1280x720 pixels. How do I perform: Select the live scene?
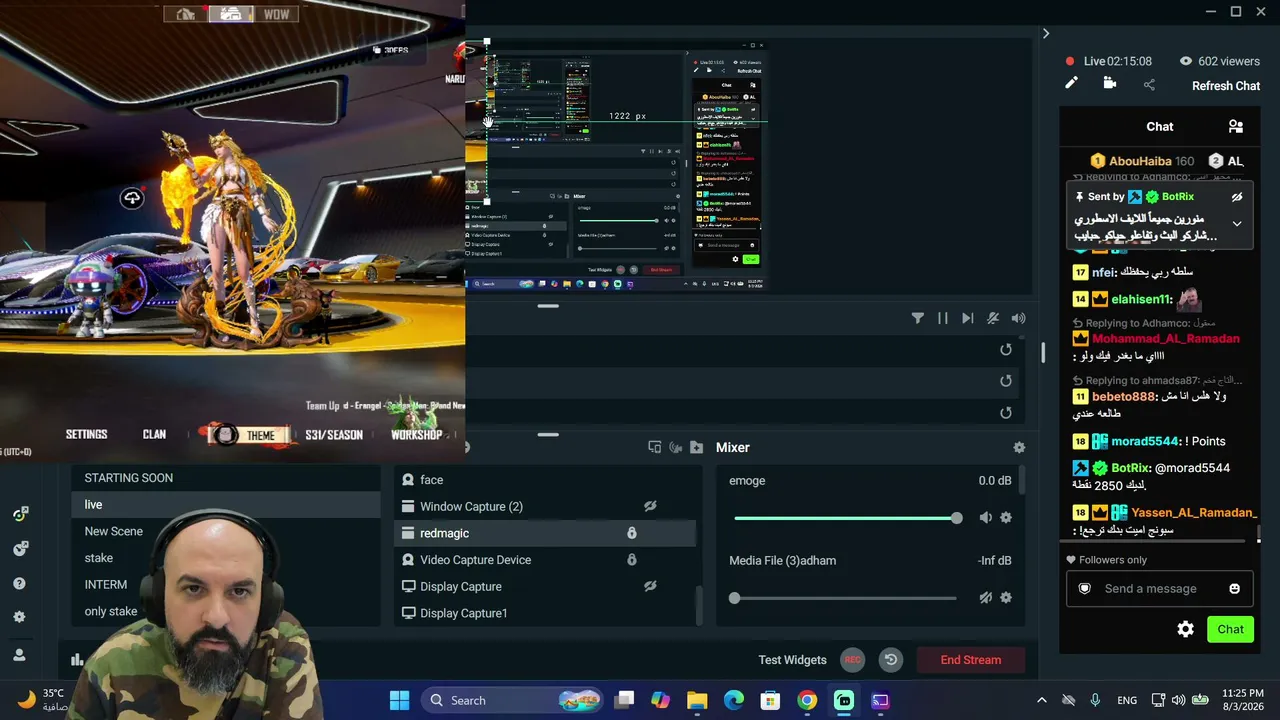[226, 504]
